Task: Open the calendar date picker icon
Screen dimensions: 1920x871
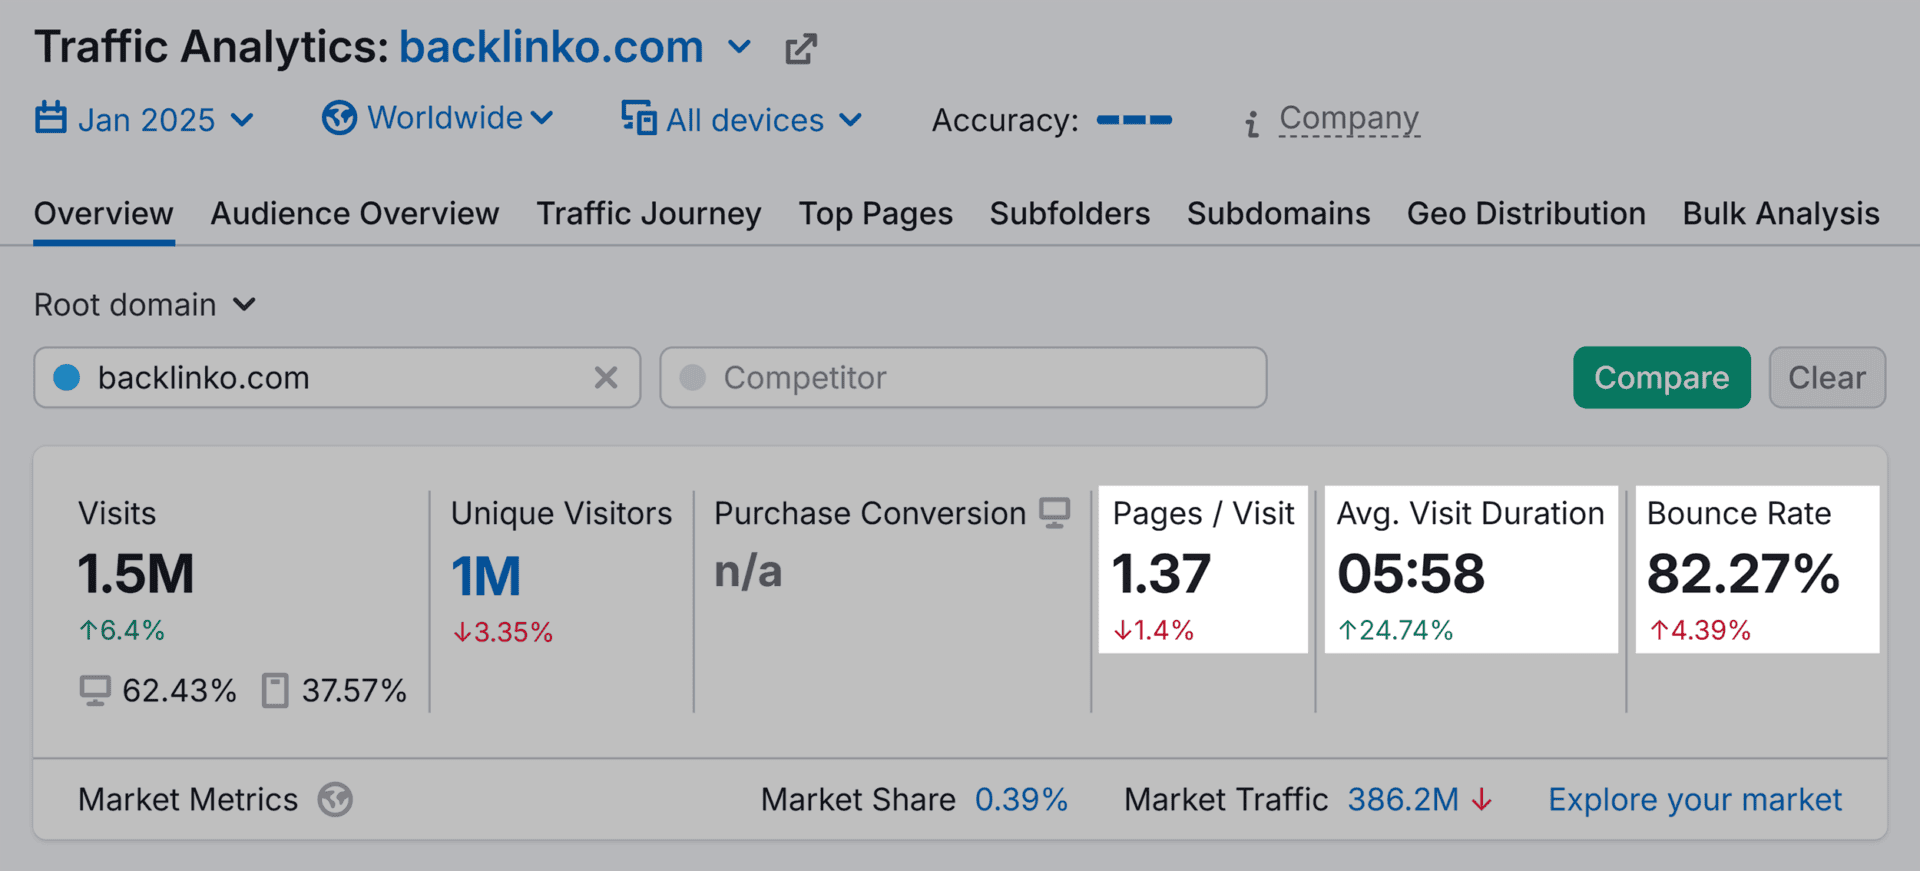Action: [x=52, y=119]
